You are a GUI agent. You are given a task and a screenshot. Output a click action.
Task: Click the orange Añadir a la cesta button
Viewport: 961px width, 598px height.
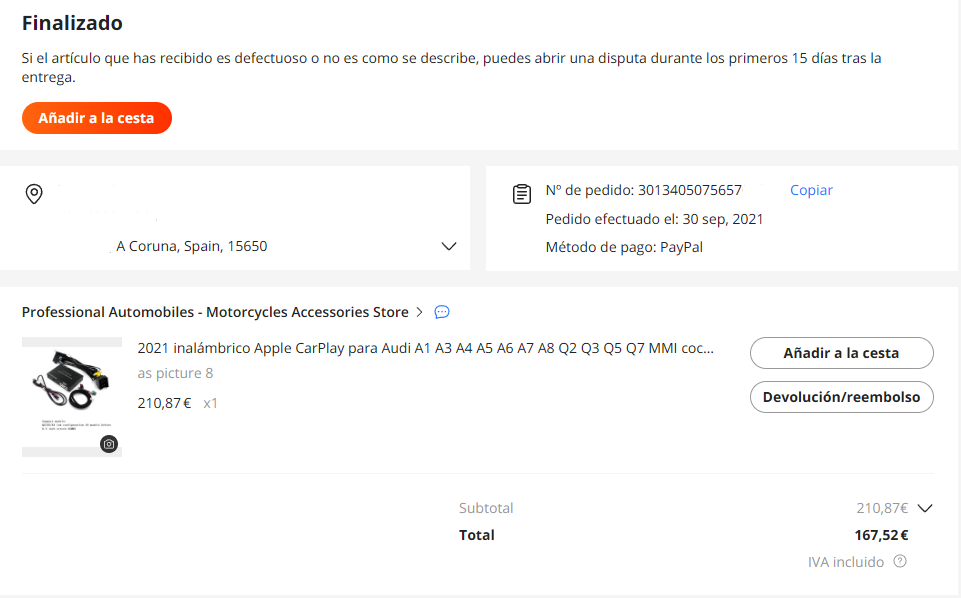pyautogui.click(x=97, y=118)
